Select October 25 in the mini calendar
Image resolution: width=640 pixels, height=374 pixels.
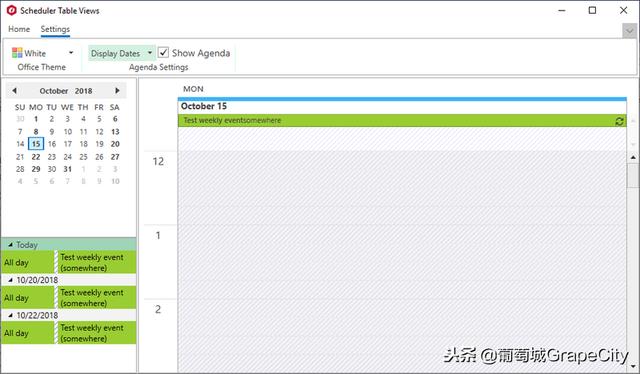pos(83,156)
